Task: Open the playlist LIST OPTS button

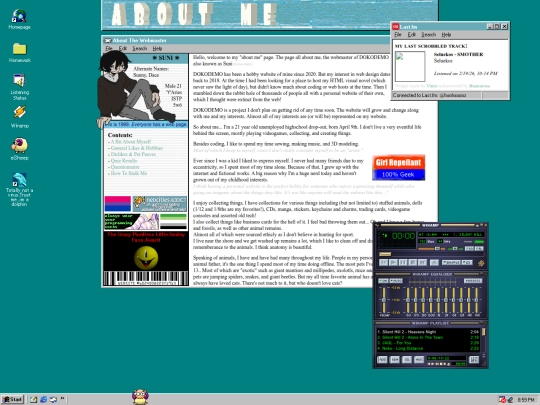Action: 474,360
